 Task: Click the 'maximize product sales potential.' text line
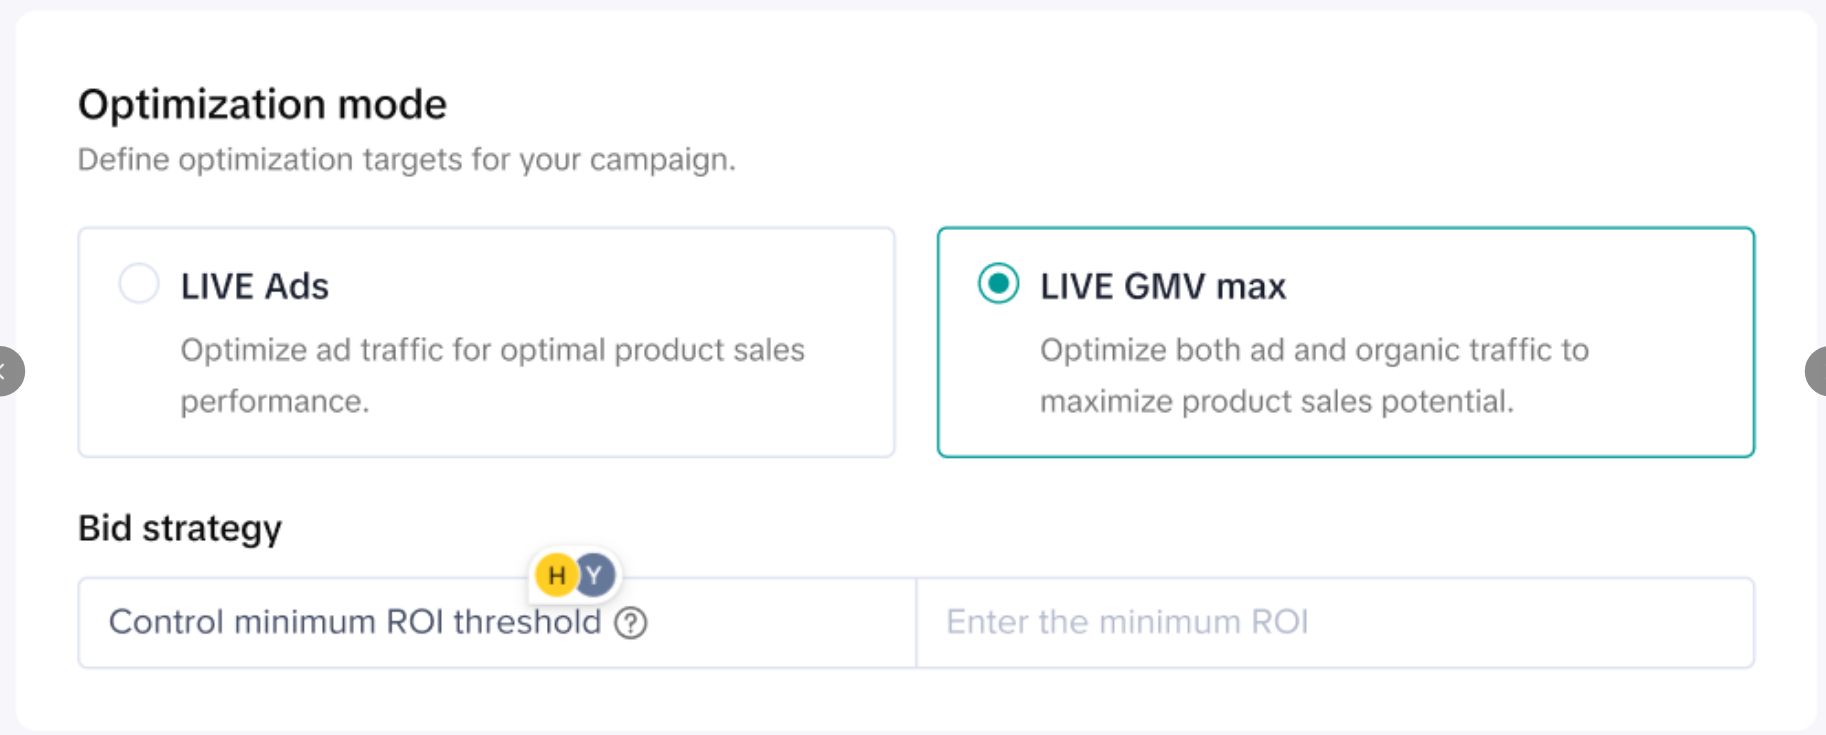pos(1277,401)
